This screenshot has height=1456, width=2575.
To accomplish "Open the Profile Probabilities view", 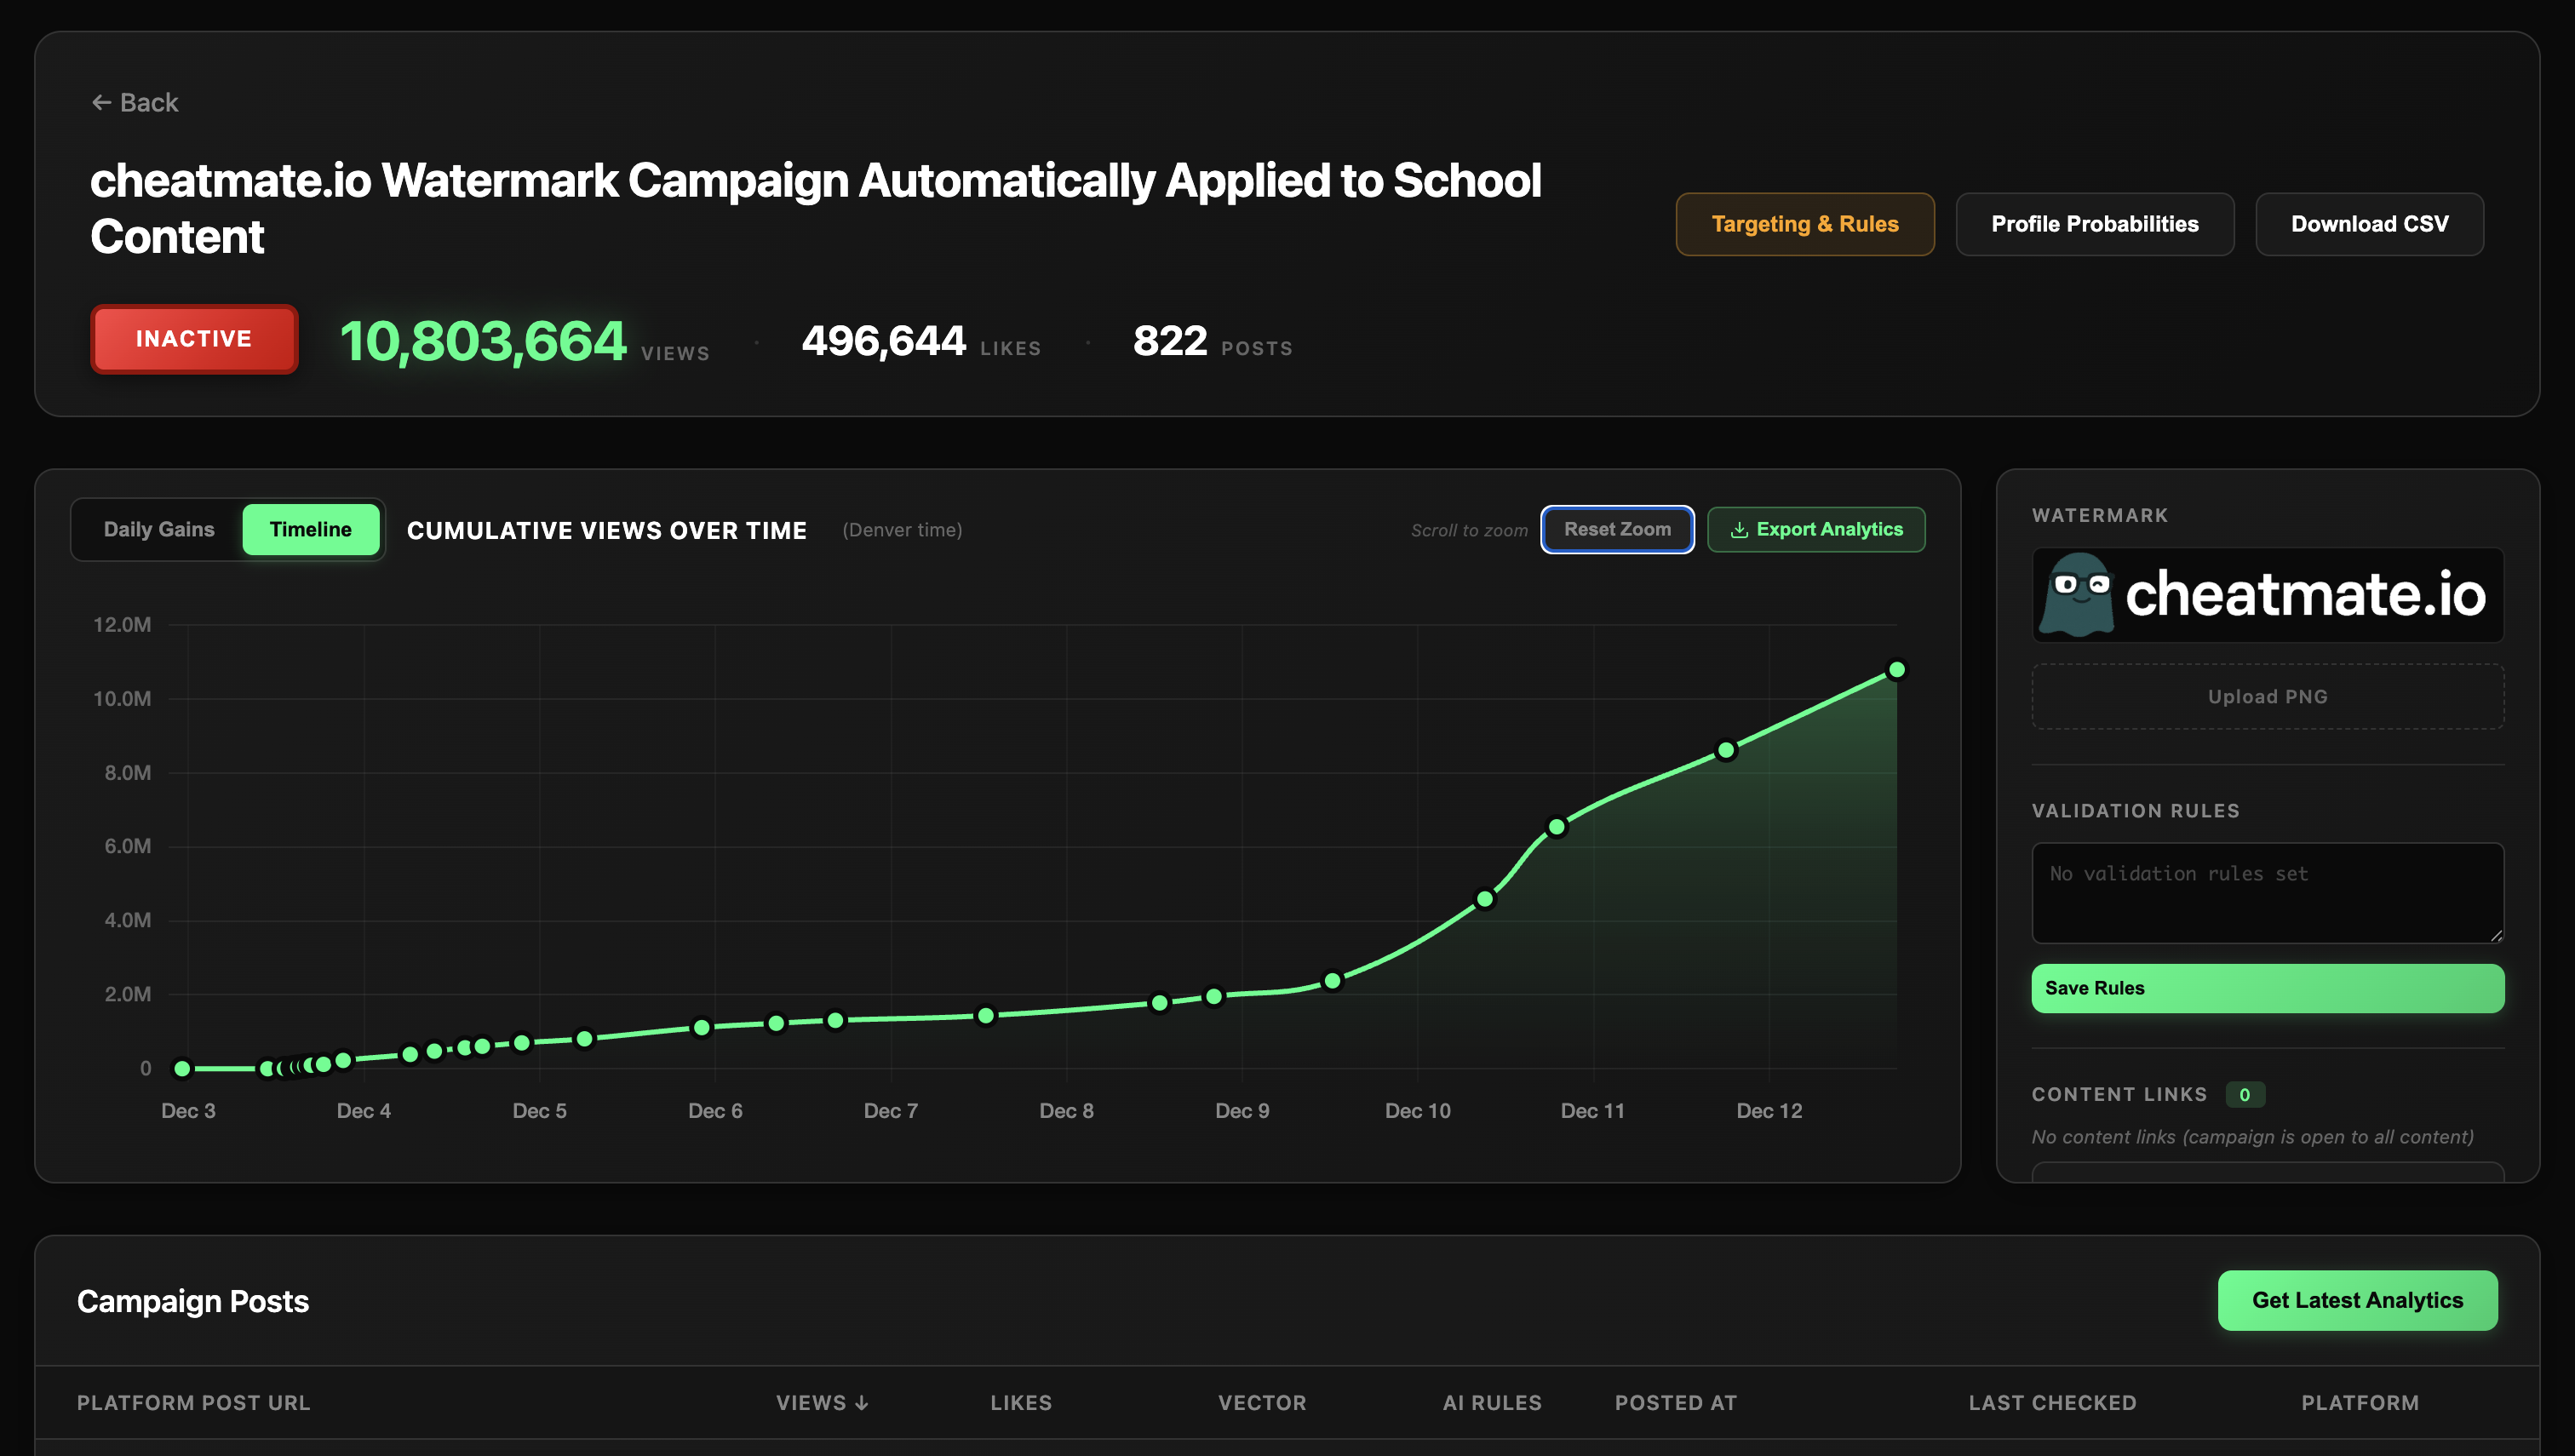I will point(2094,224).
